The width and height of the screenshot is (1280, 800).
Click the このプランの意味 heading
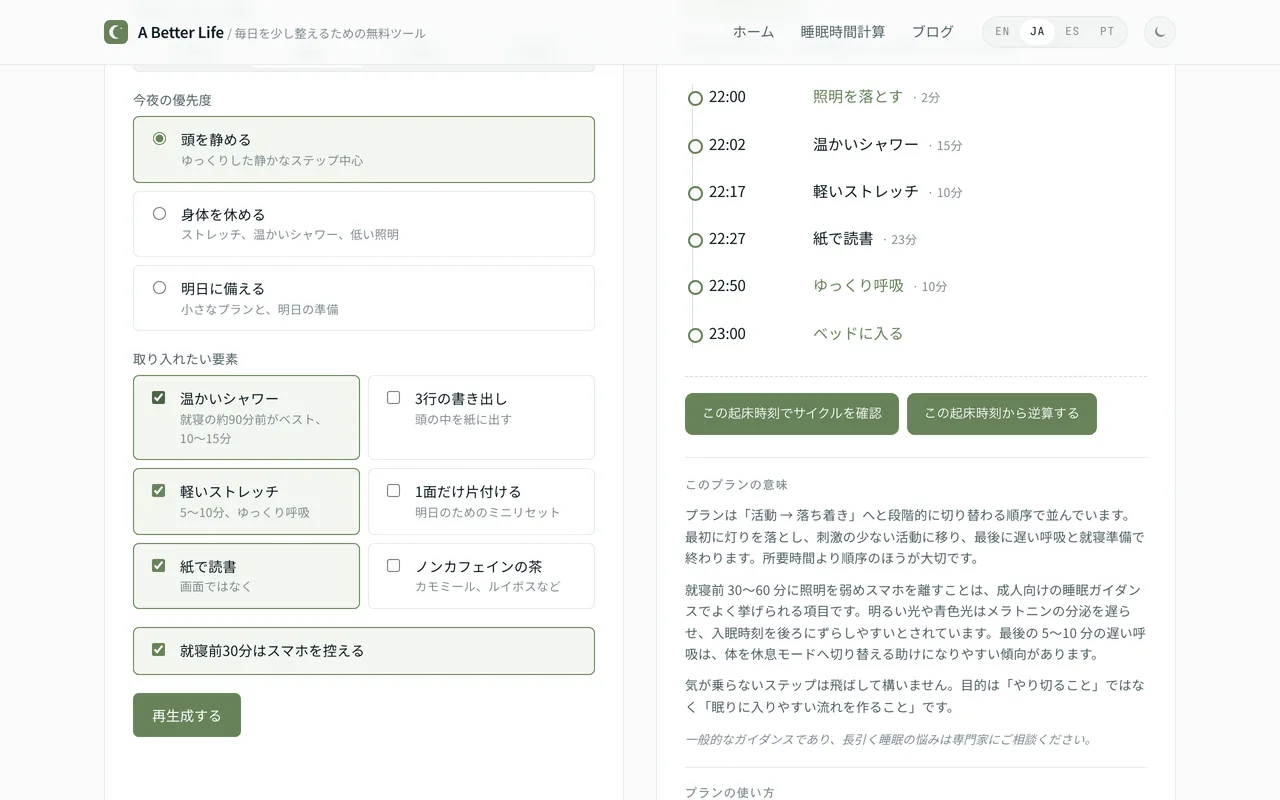click(x=736, y=485)
